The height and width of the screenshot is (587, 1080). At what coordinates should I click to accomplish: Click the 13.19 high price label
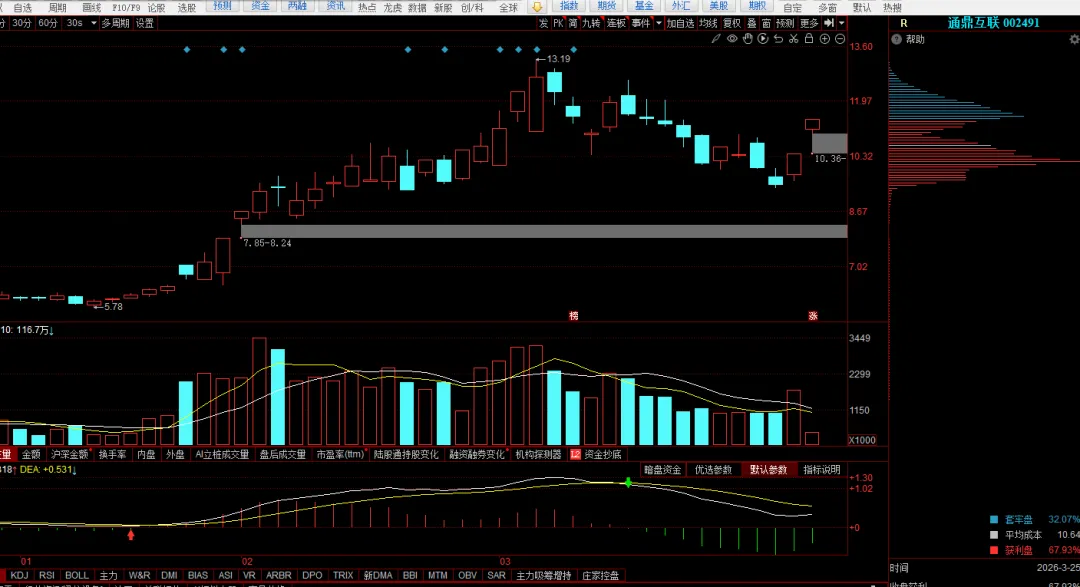pos(558,59)
